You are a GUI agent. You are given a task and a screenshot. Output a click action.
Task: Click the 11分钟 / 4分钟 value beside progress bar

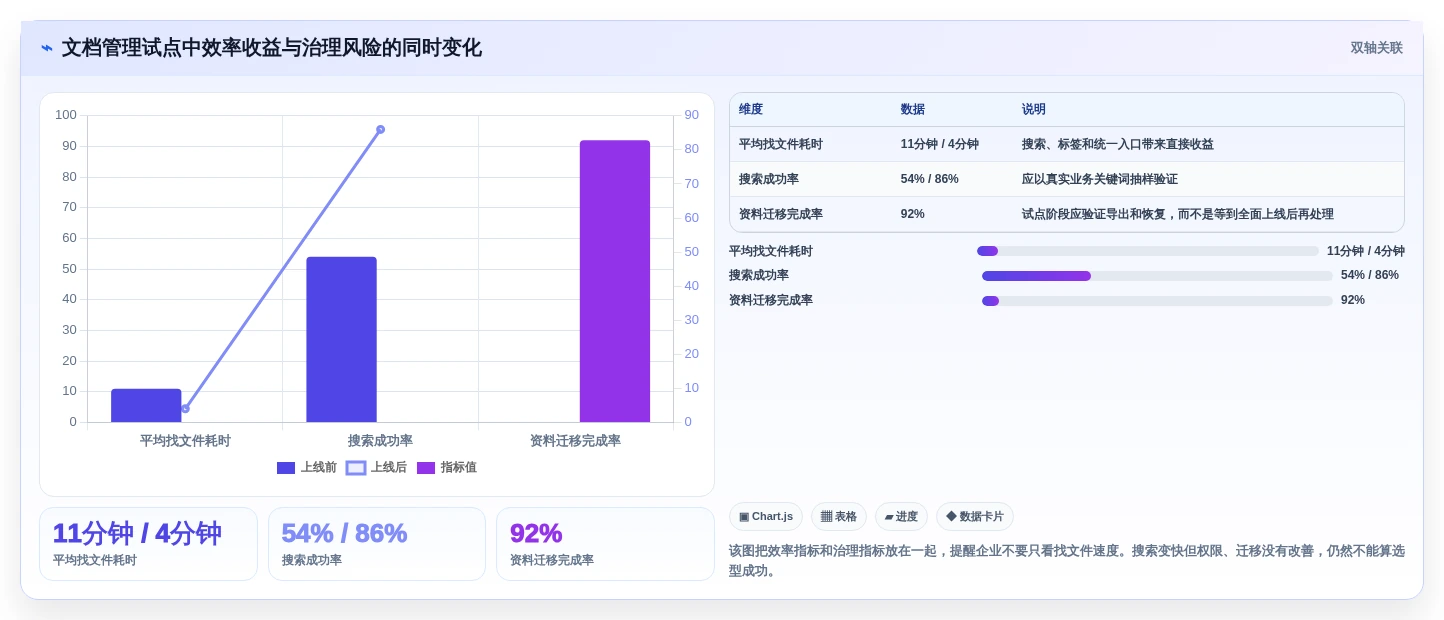click(1366, 251)
